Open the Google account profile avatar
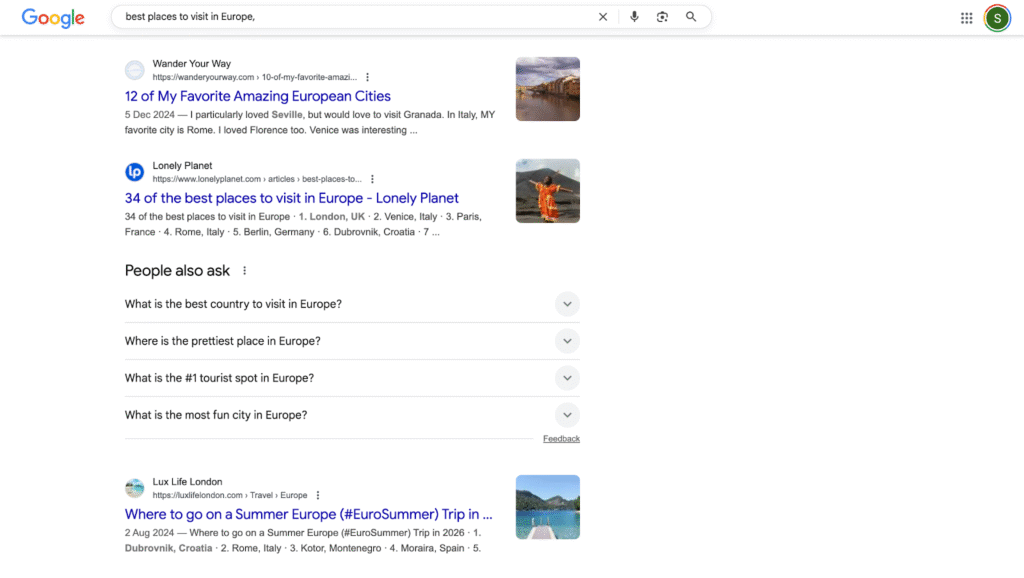The height and width of the screenshot is (578, 1024). (997, 18)
